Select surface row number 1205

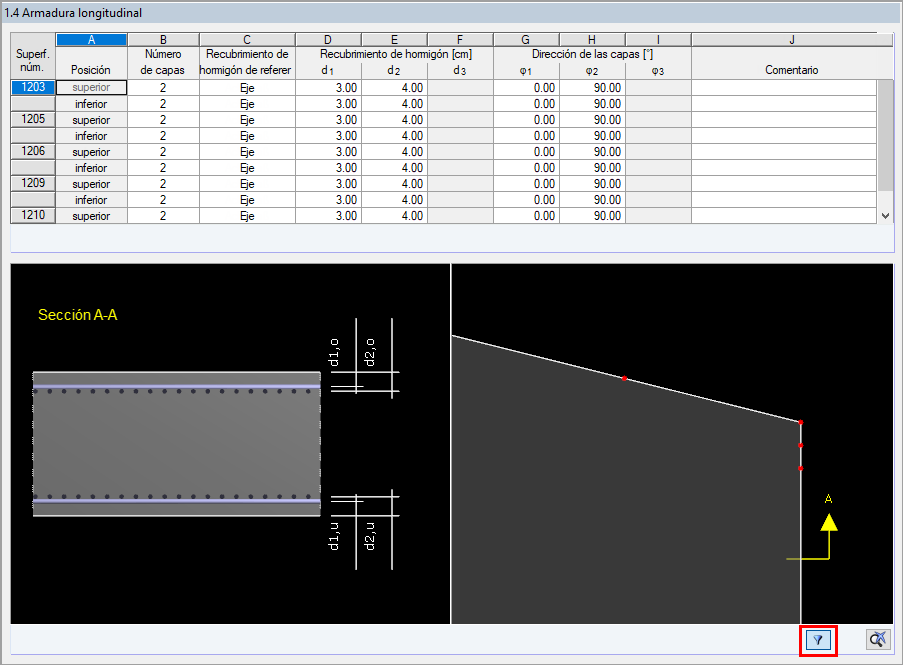33,119
